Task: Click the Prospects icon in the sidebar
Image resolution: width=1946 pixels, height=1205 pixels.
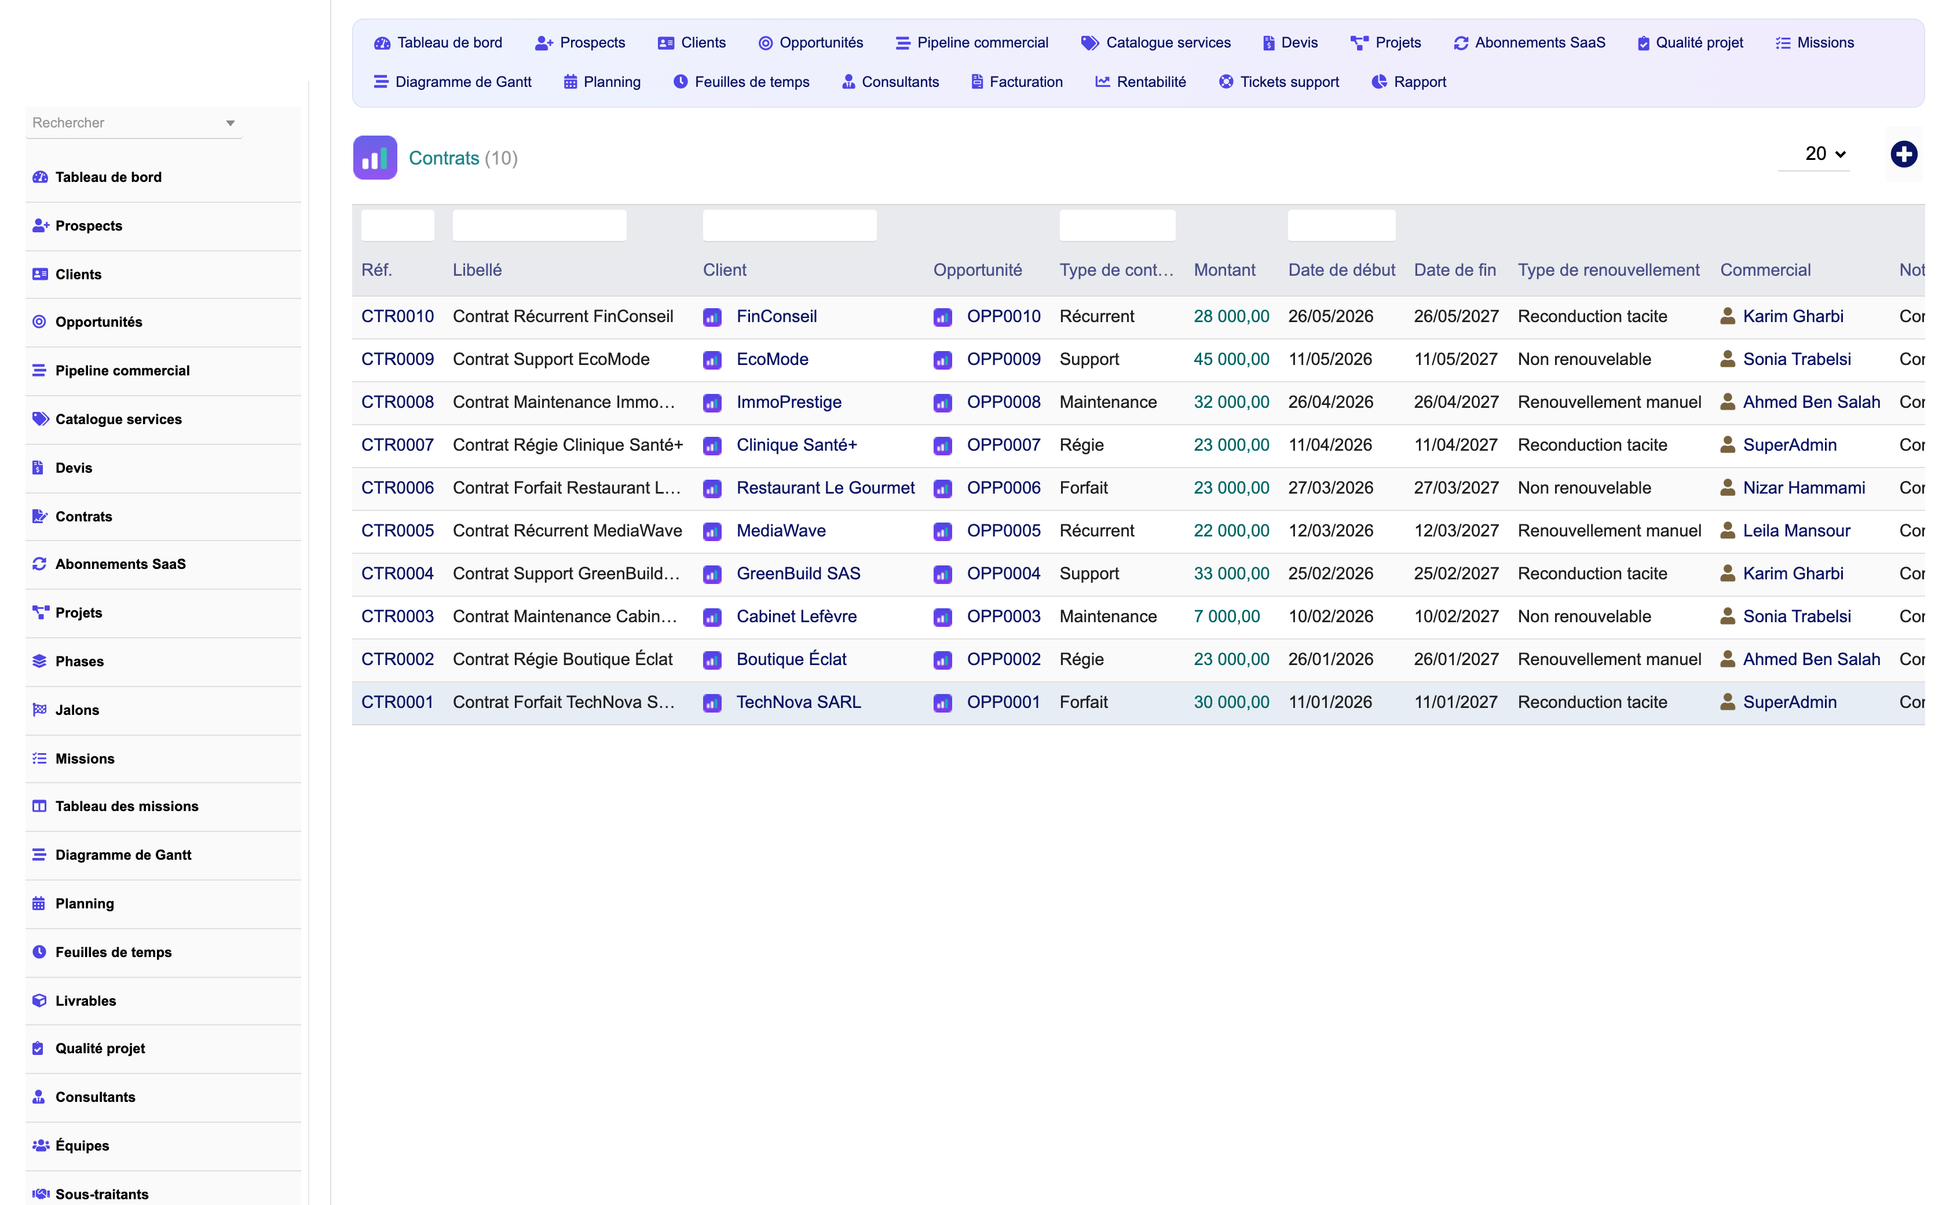Action: 40,226
